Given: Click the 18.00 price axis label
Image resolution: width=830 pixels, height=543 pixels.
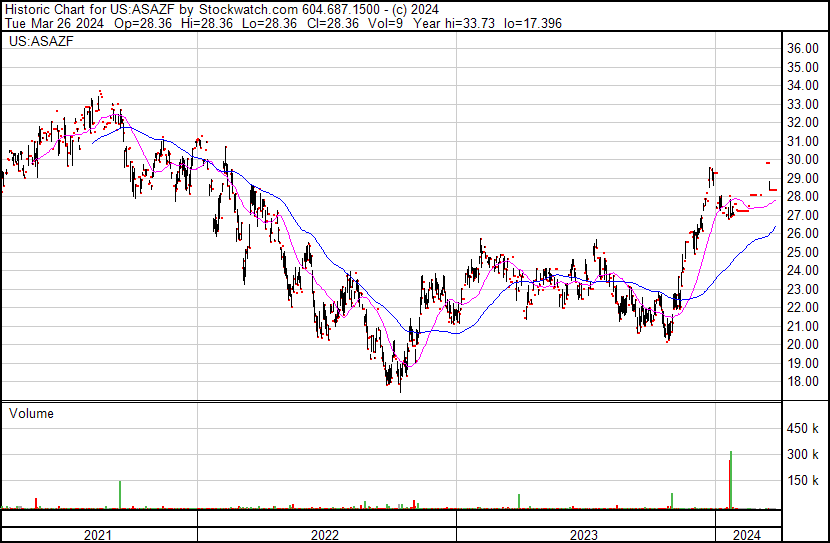Looking at the screenshot, I should pos(803,382).
